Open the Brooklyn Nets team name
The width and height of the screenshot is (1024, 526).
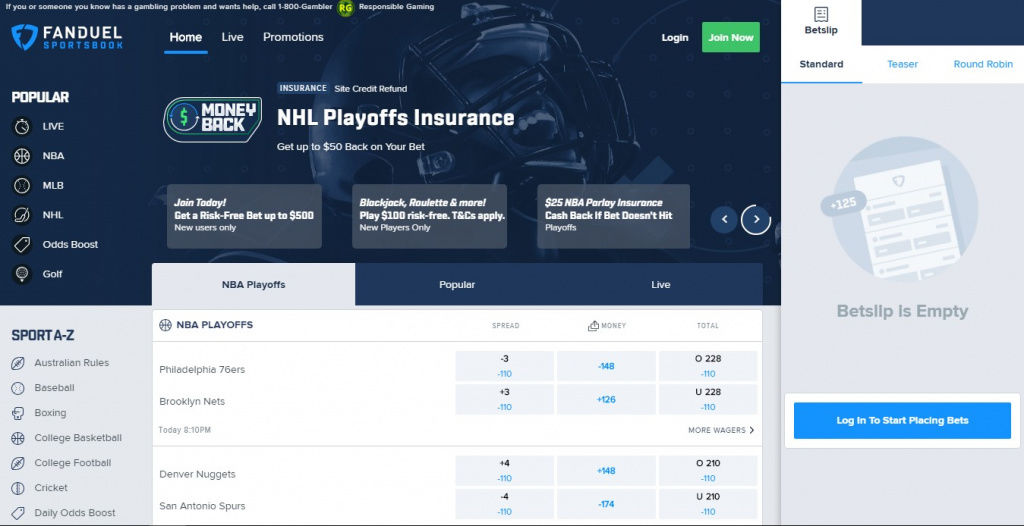(192, 401)
